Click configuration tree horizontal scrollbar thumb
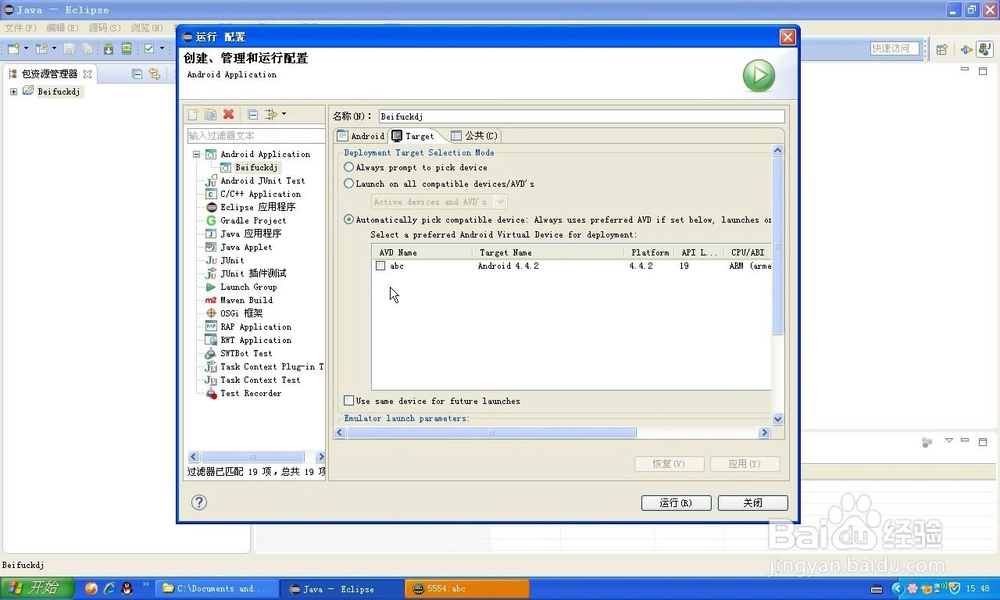This screenshot has height=600, width=1000. click(x=253, y=457)
